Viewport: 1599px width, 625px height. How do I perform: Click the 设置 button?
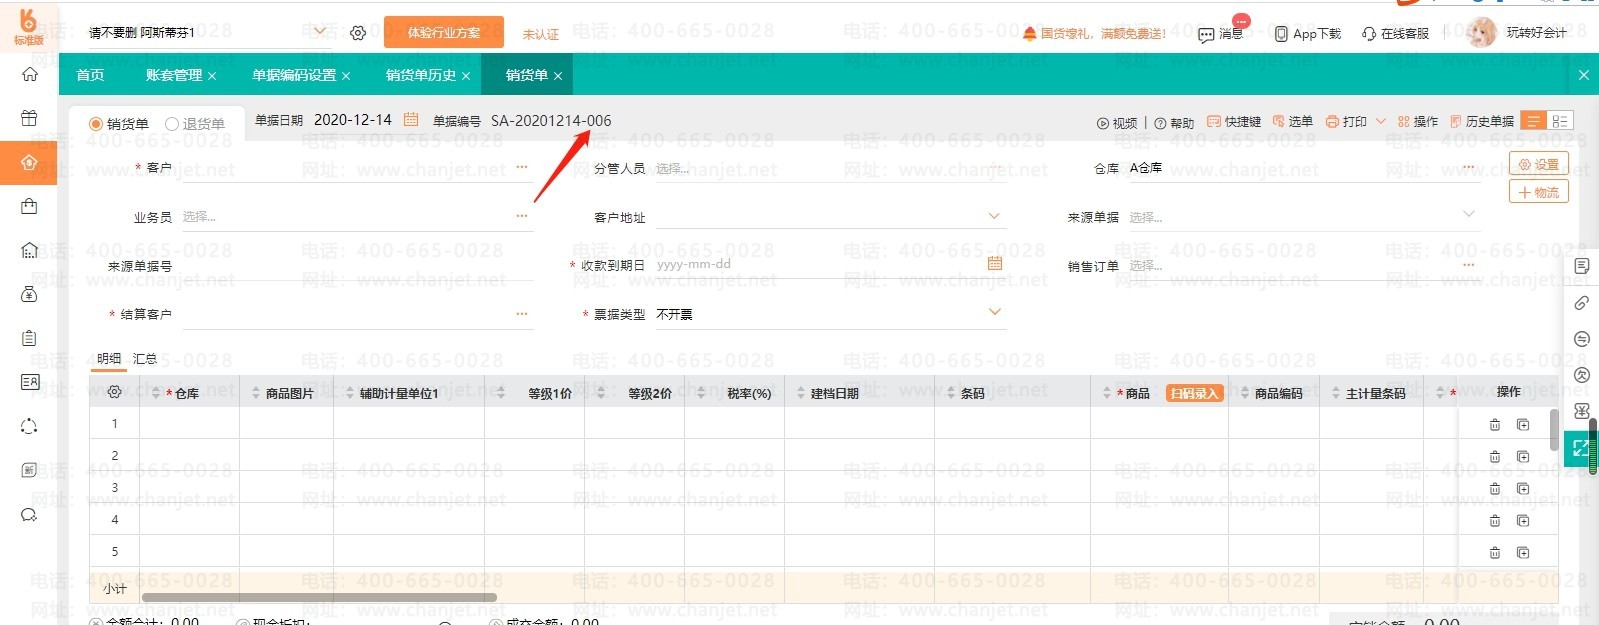click(x=1538, y=164)
